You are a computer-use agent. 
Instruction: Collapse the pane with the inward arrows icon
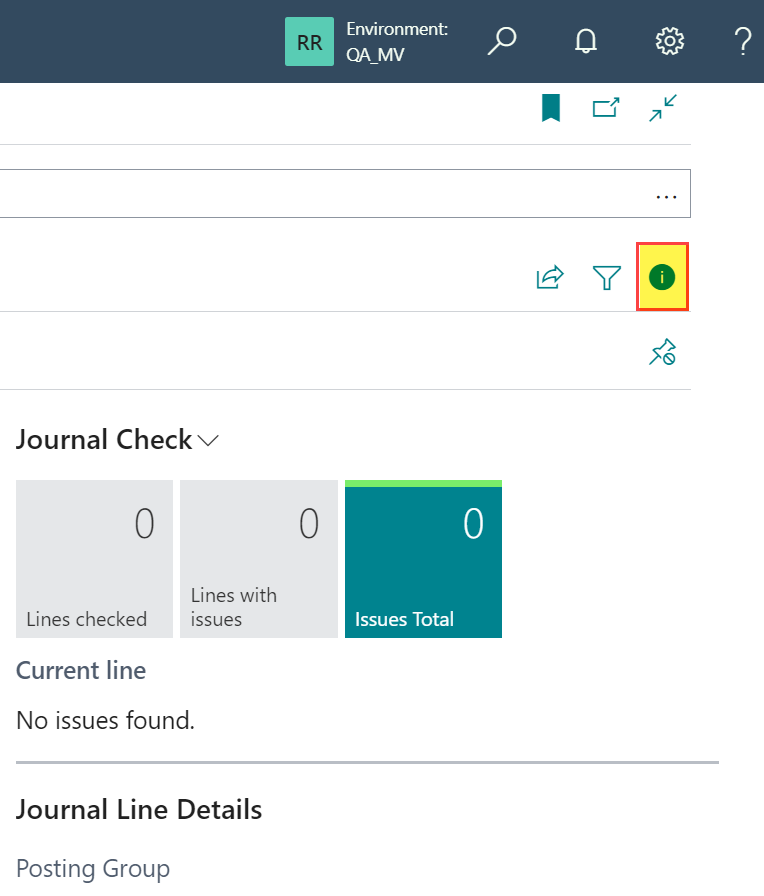pyautogui.click(x=662, y=107)
